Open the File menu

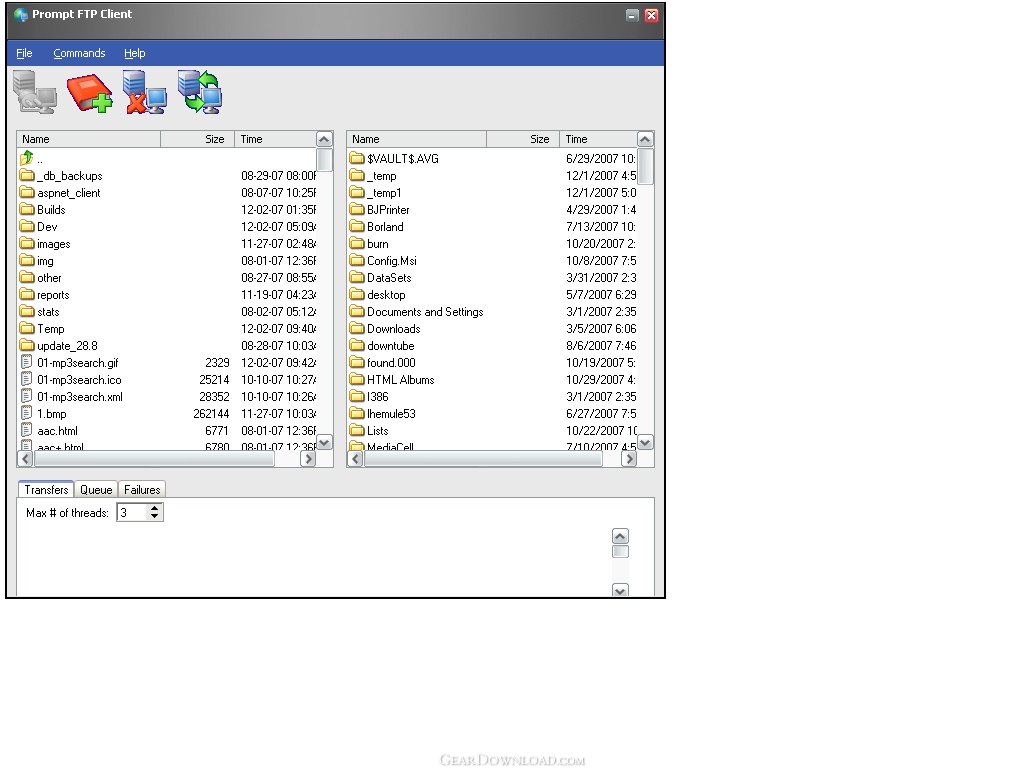[x=24, y=53]
